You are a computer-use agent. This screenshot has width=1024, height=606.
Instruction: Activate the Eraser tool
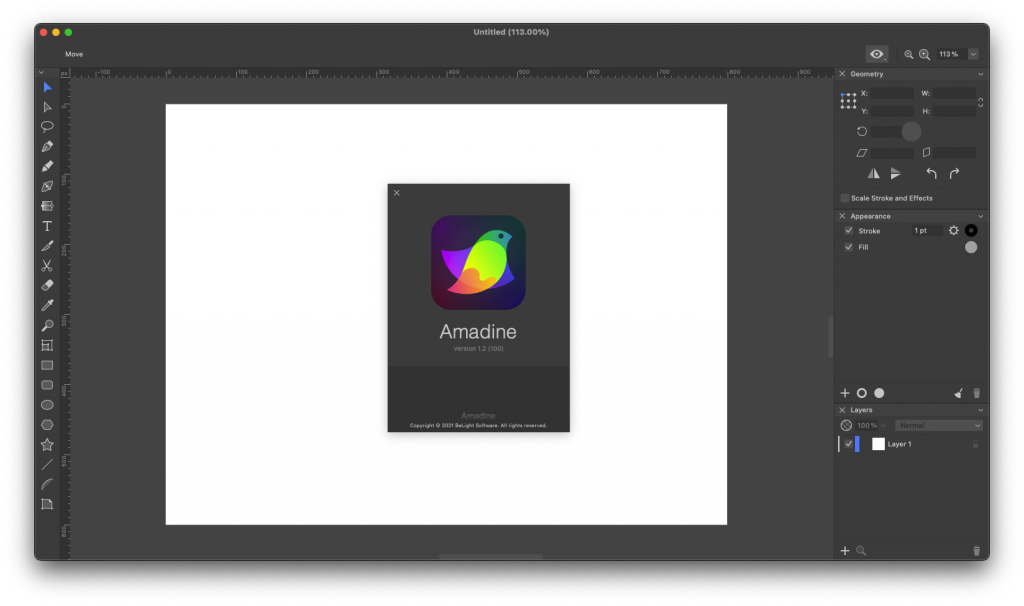(x=47, y=285)
